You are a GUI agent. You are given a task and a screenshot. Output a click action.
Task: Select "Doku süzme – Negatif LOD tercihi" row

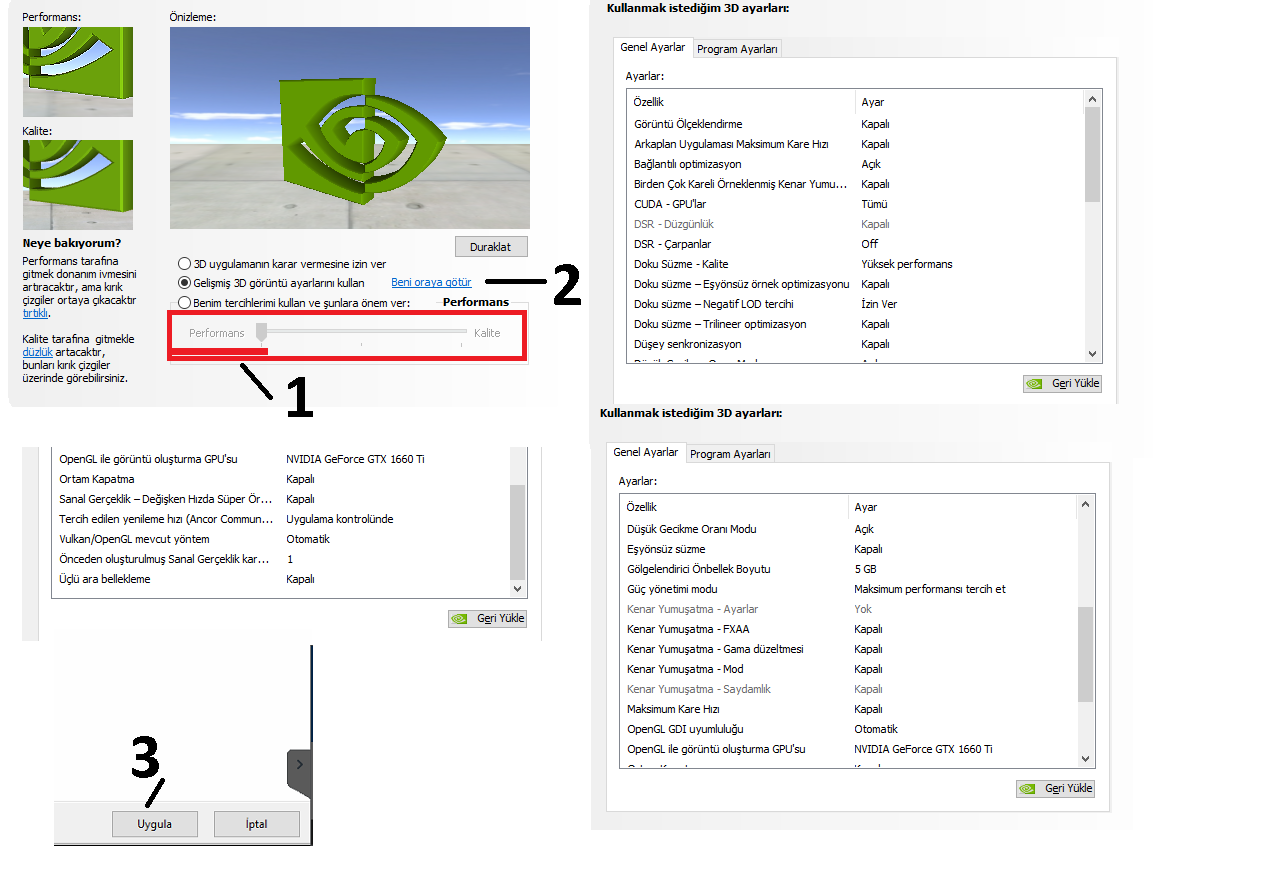[x=855, y=304]
